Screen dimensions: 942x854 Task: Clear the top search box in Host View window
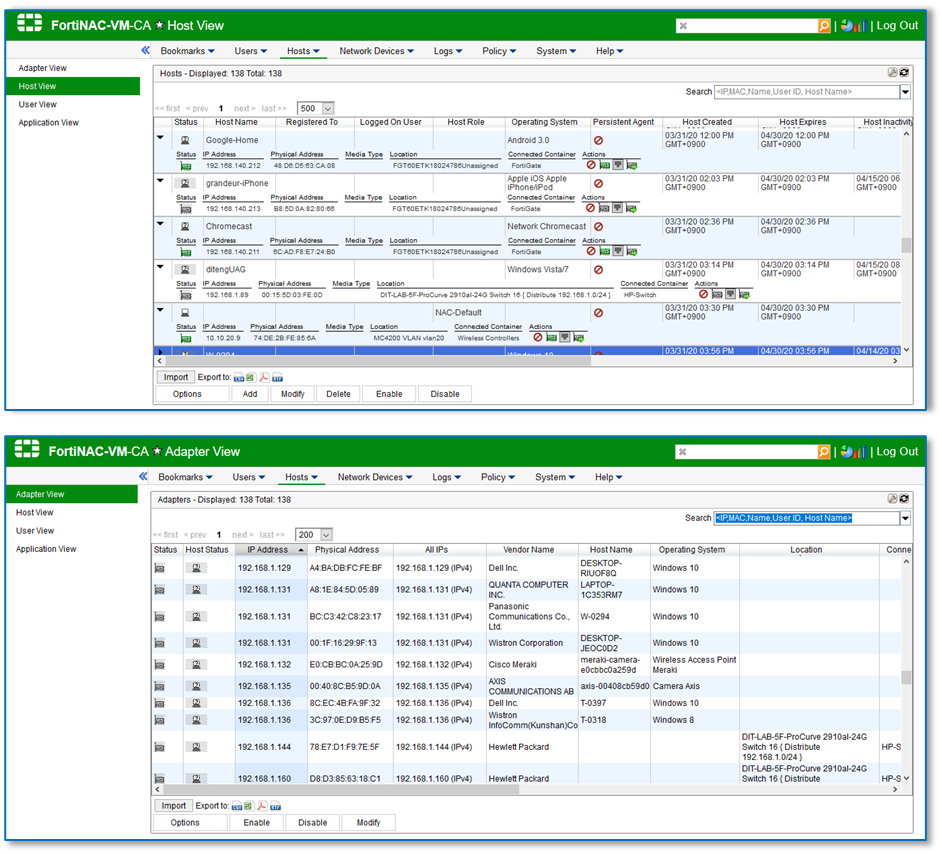tap(683, 26)
